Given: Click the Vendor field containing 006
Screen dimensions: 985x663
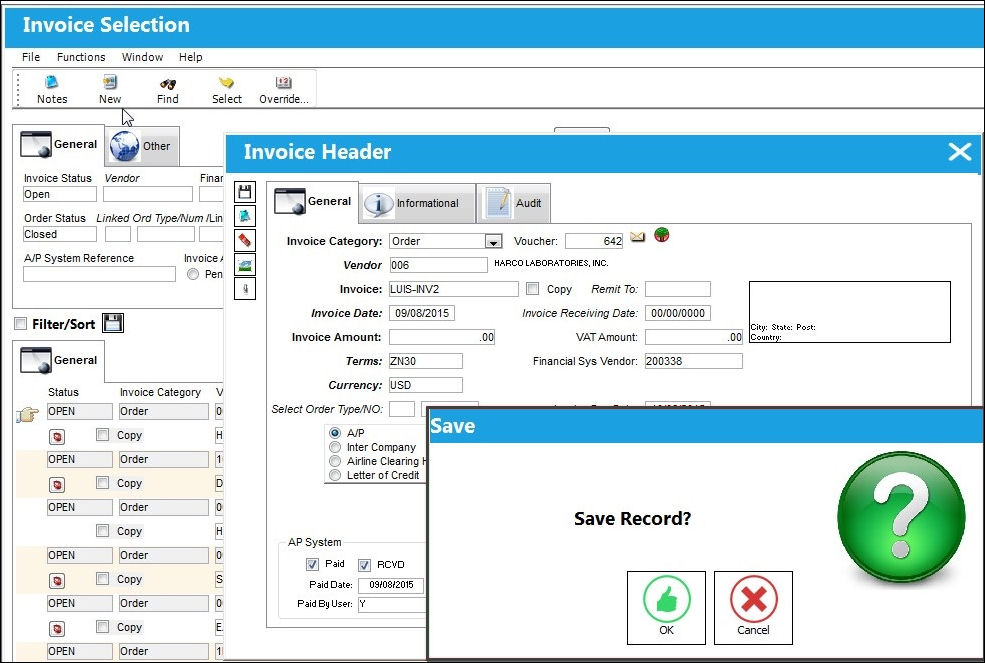Looking at the screenshot, I should (x=438, y=265).
